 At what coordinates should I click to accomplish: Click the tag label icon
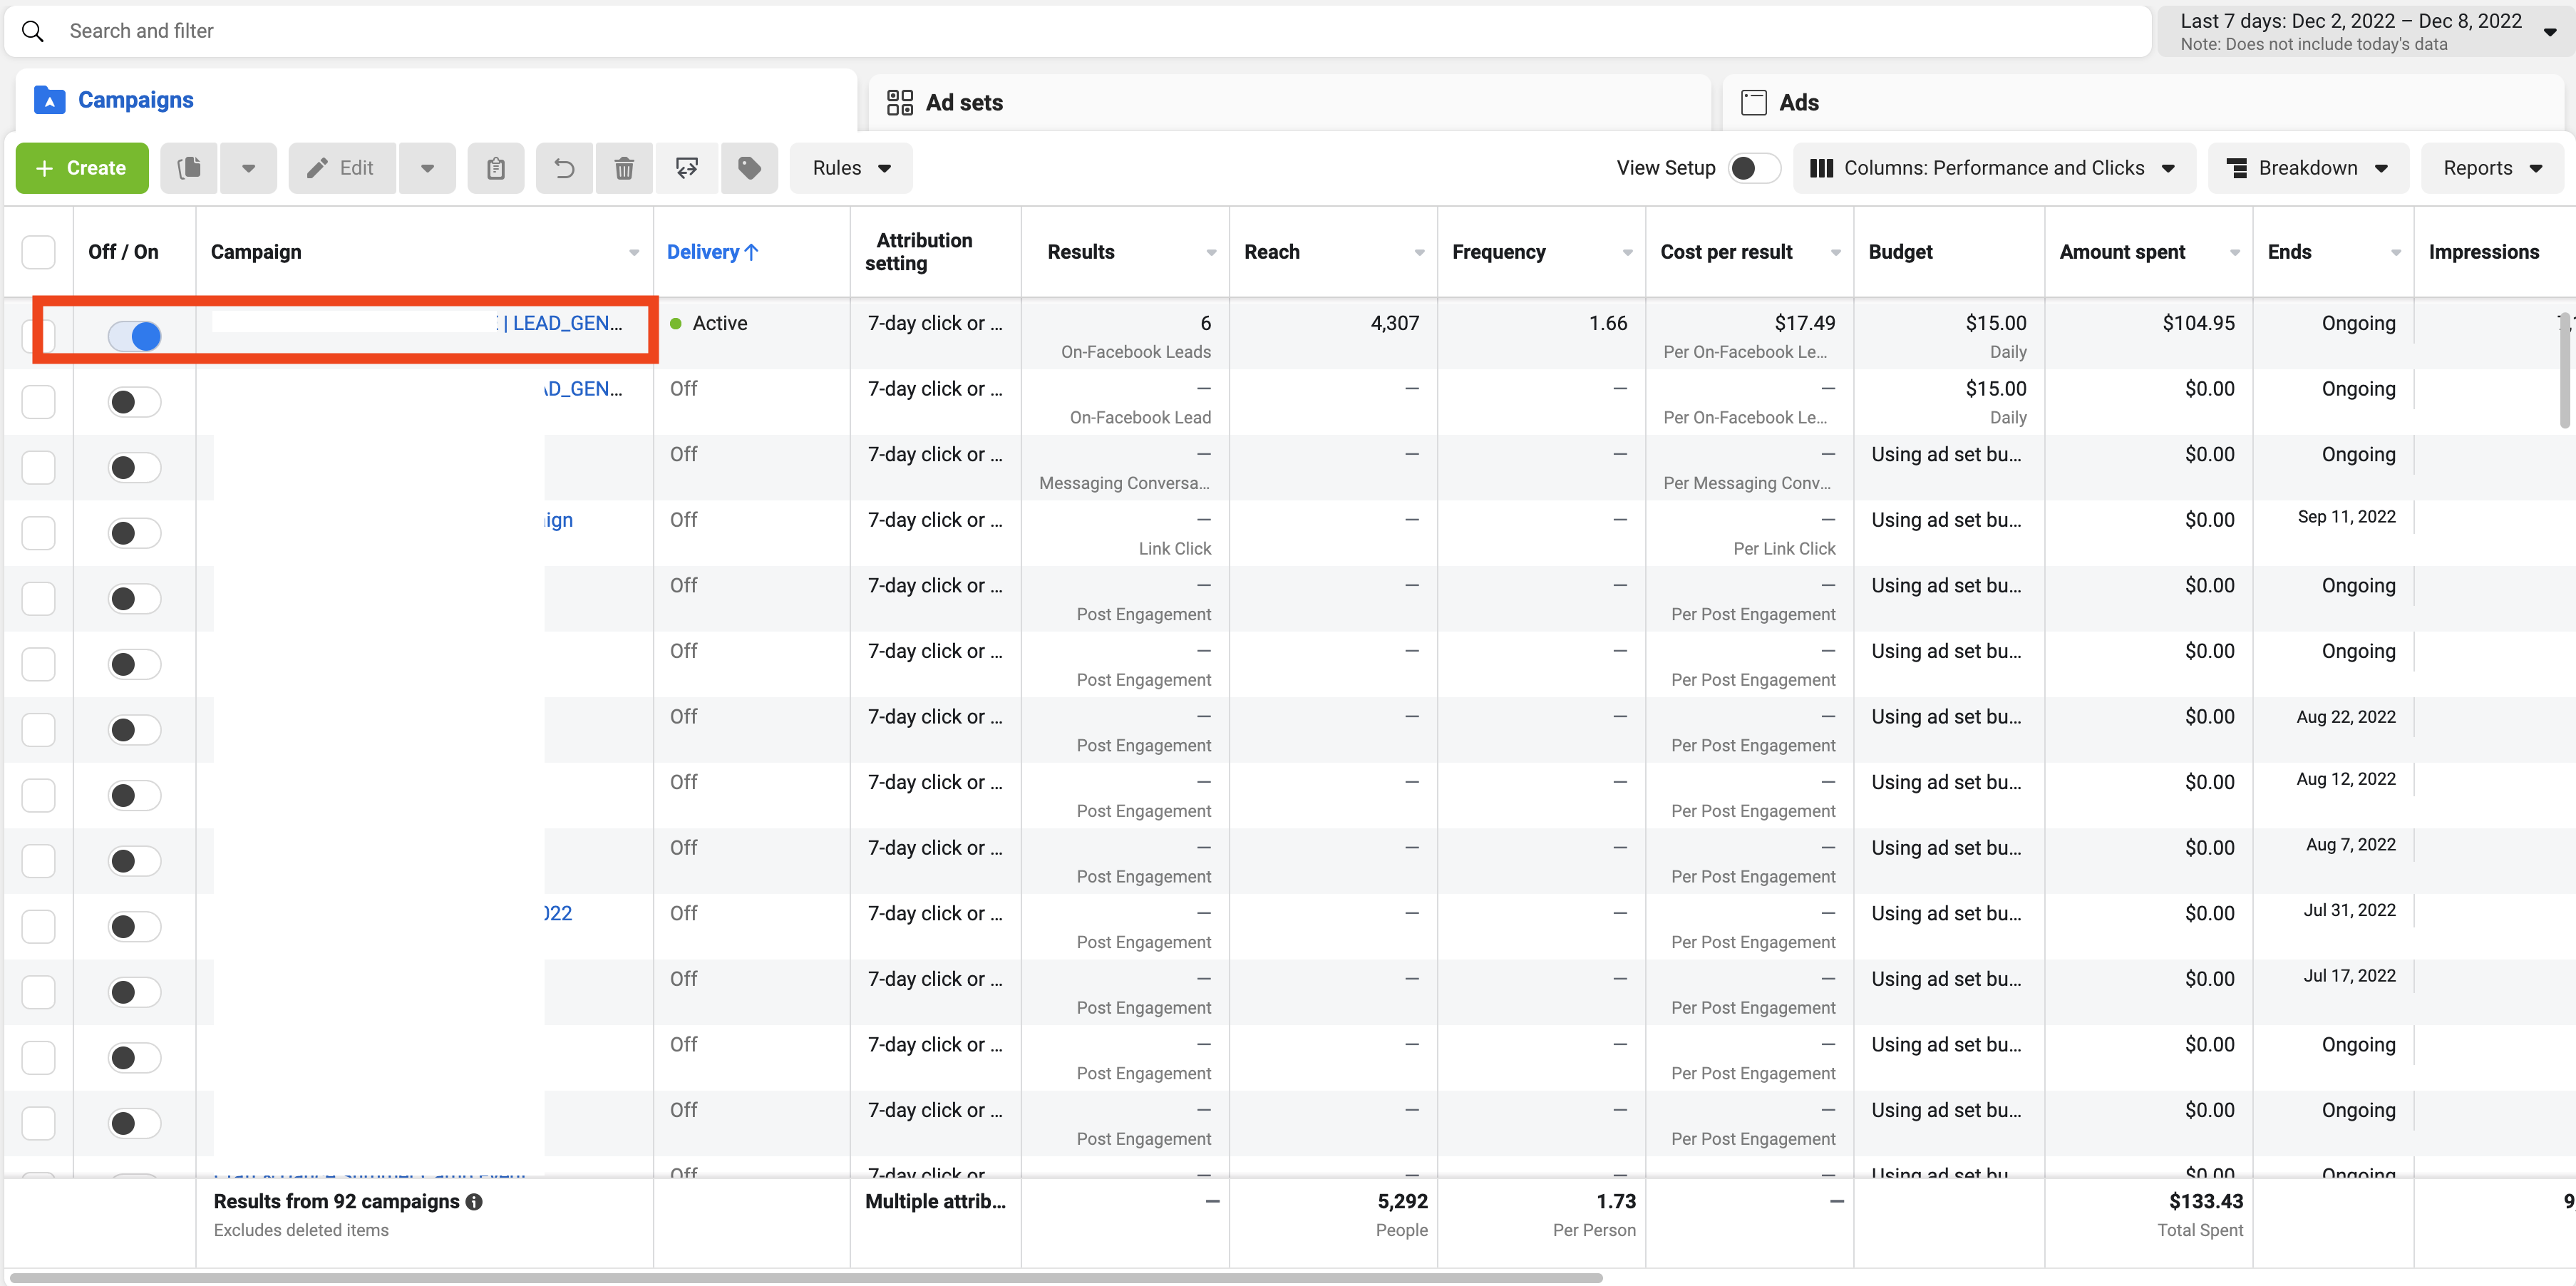(x=749, y=168)
